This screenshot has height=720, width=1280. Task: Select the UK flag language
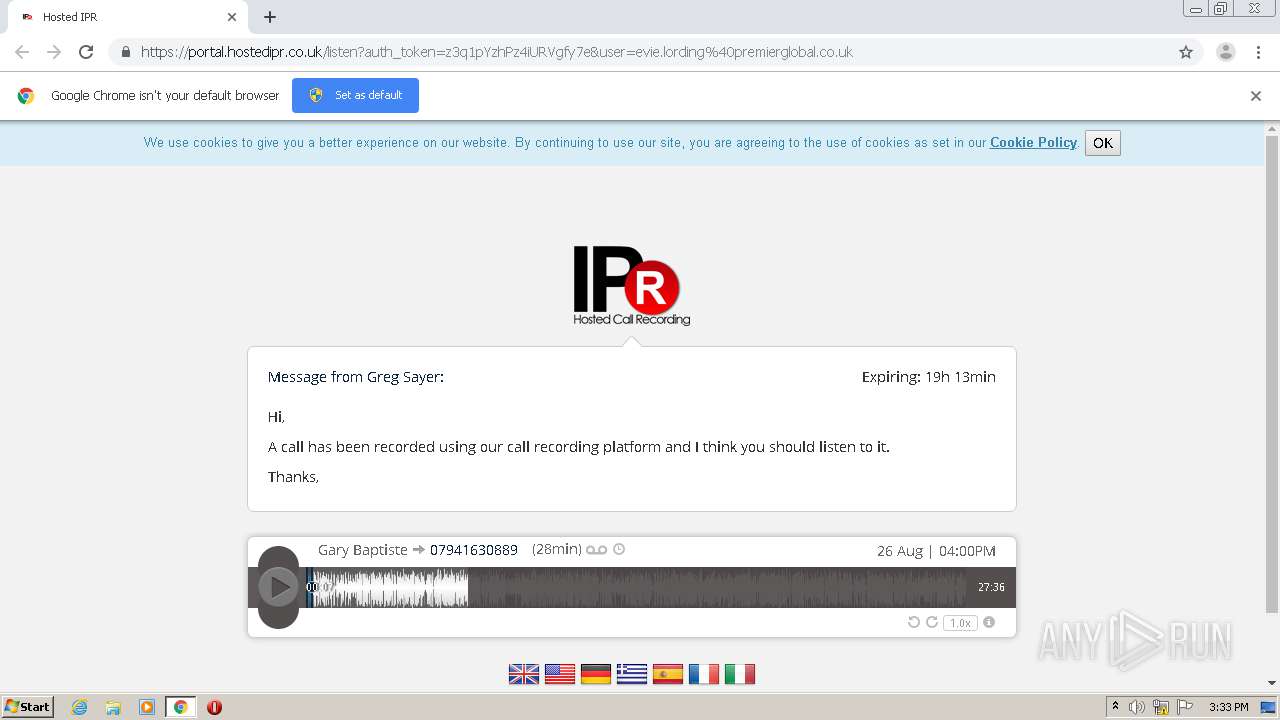coord(524,675)
